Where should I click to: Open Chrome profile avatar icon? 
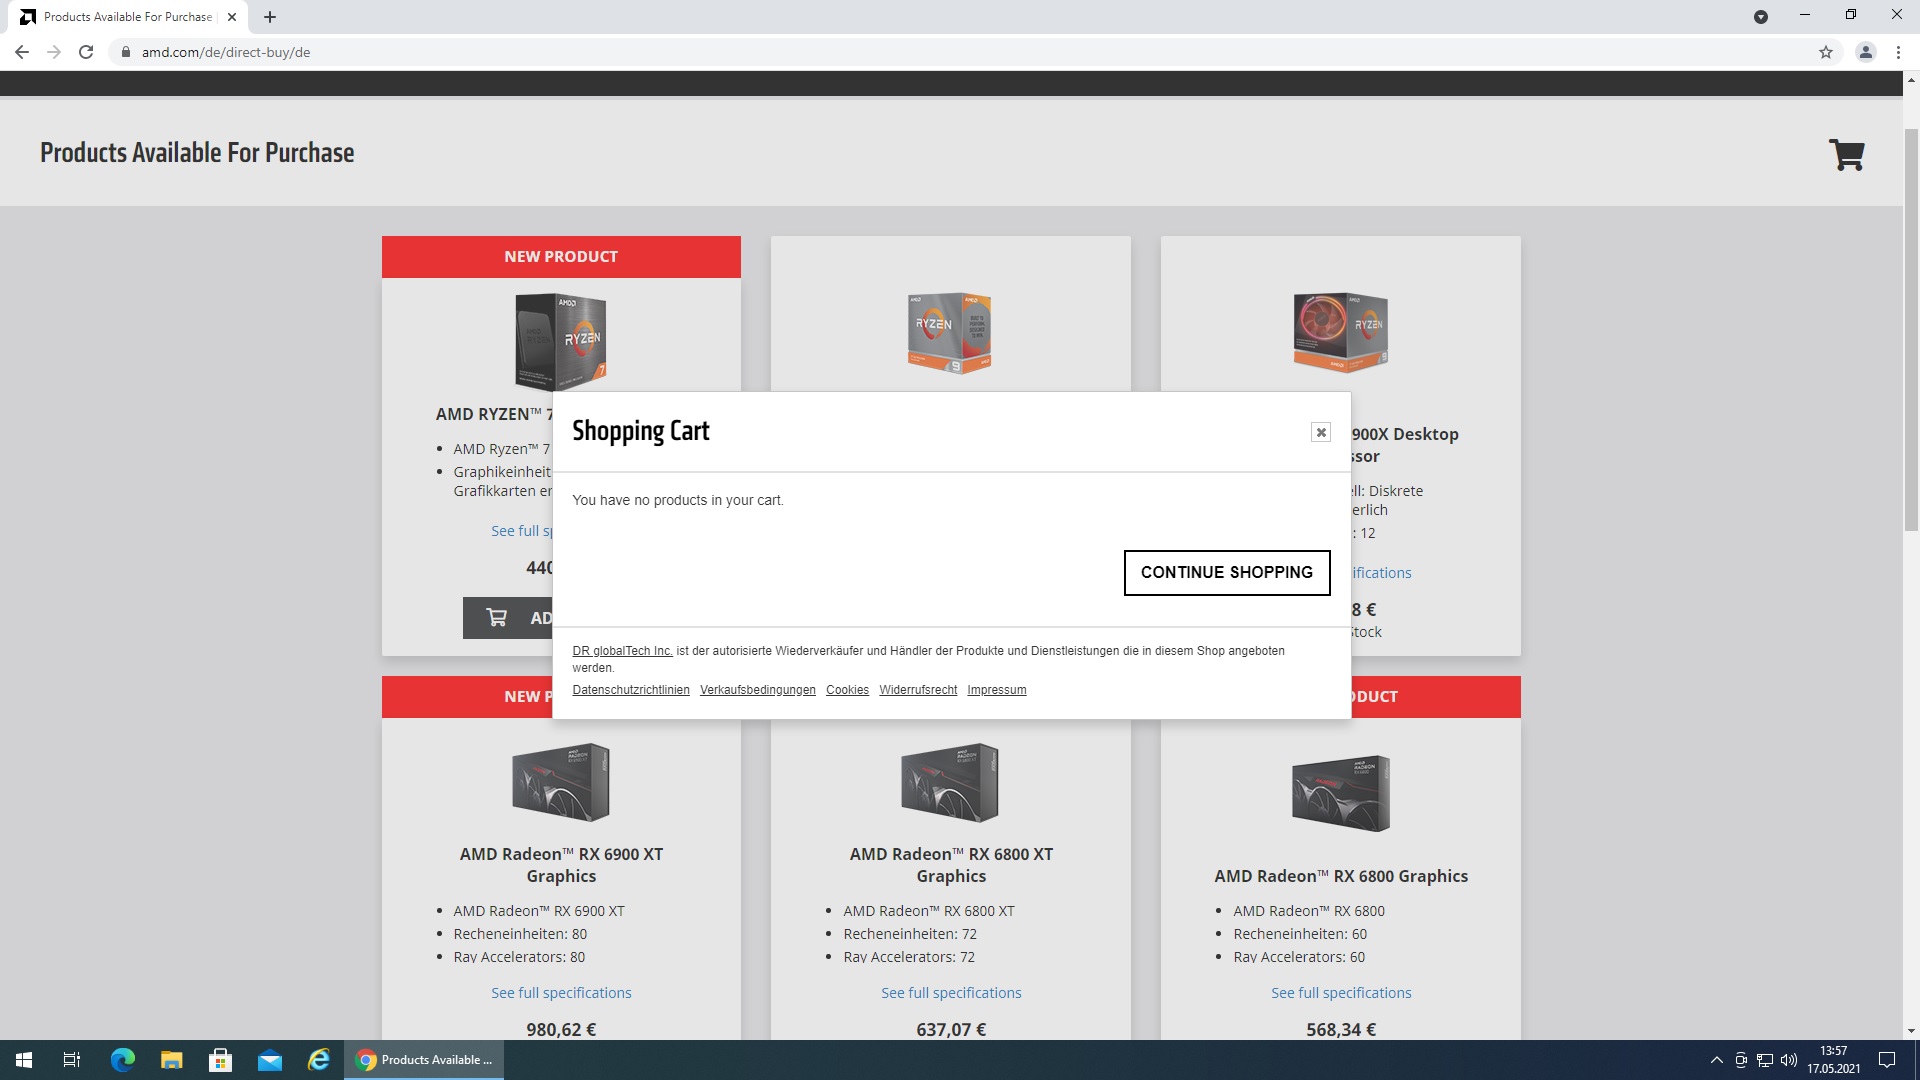pos(1865,52)
